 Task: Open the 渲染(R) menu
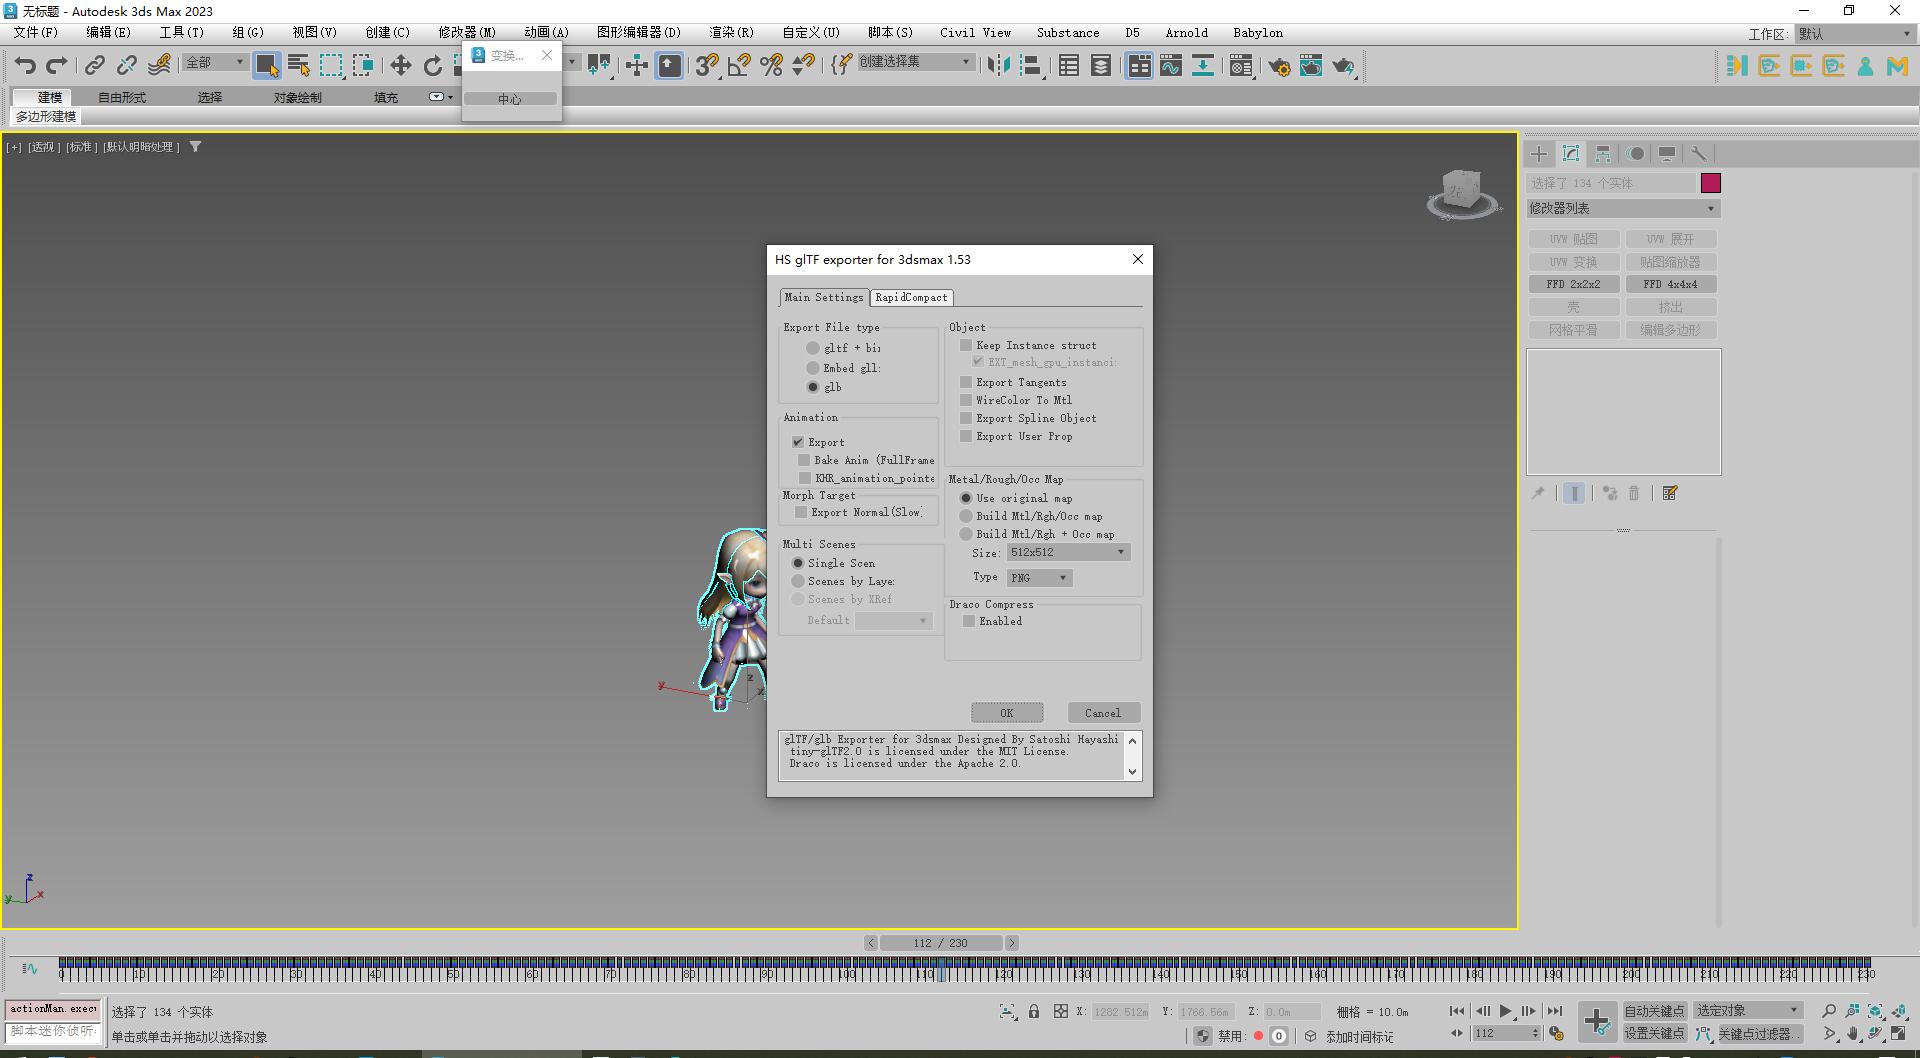click(731, 33)
